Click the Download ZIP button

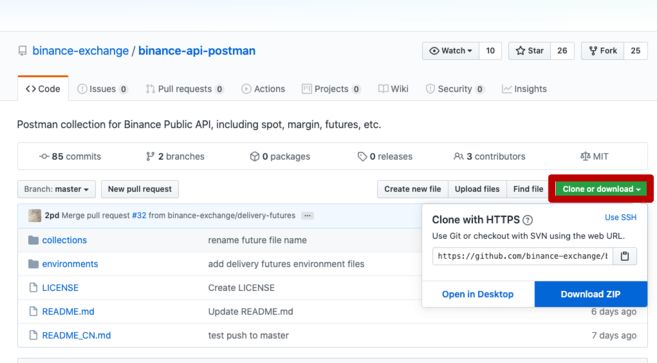pyautogui.click(x=590, y=294)
